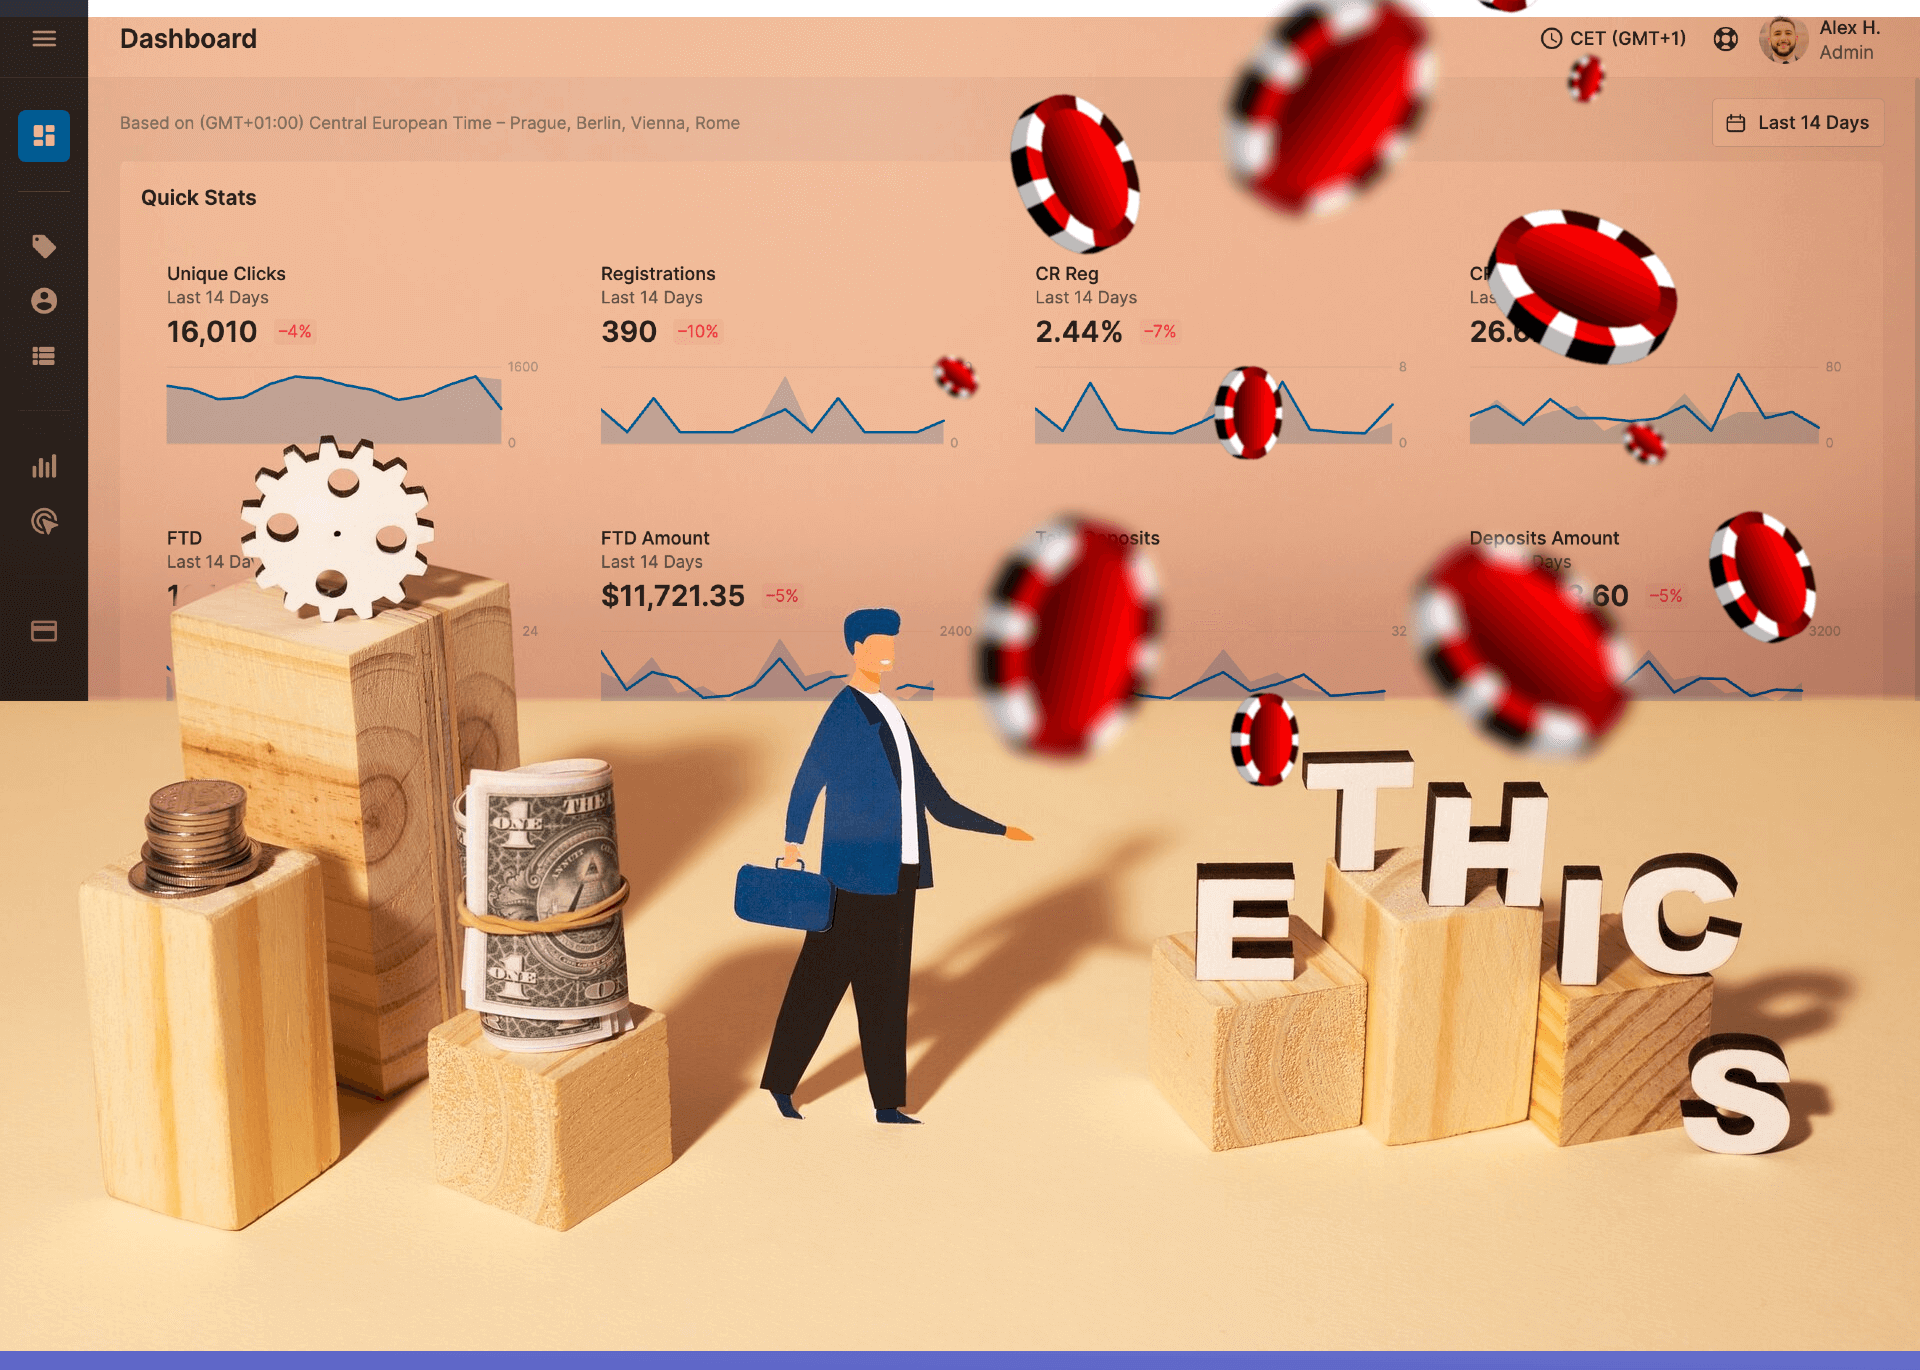
Task: Click the Central European Time description text
Action: (430, 123)
